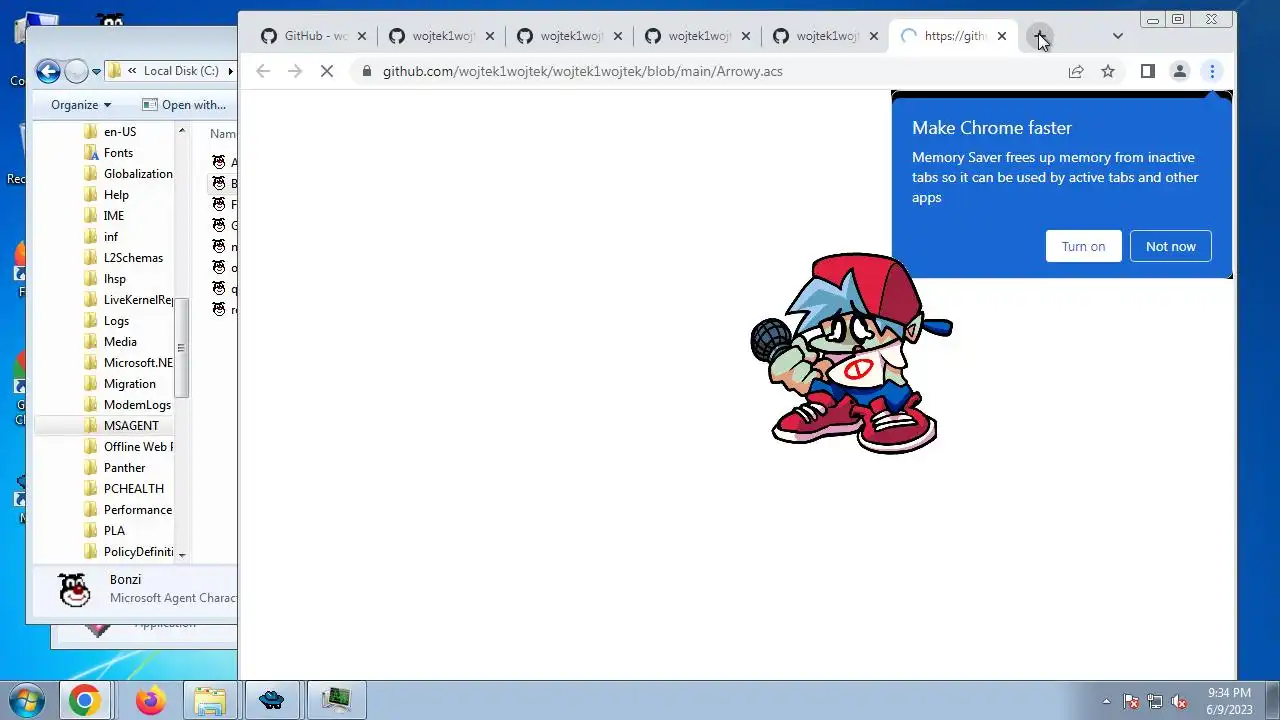Image resolution: width=1280 pixels, height=720 pixels.
Task: Open Explorer's recent pages dropdown arrow
Action: click(x=96, y=71)
